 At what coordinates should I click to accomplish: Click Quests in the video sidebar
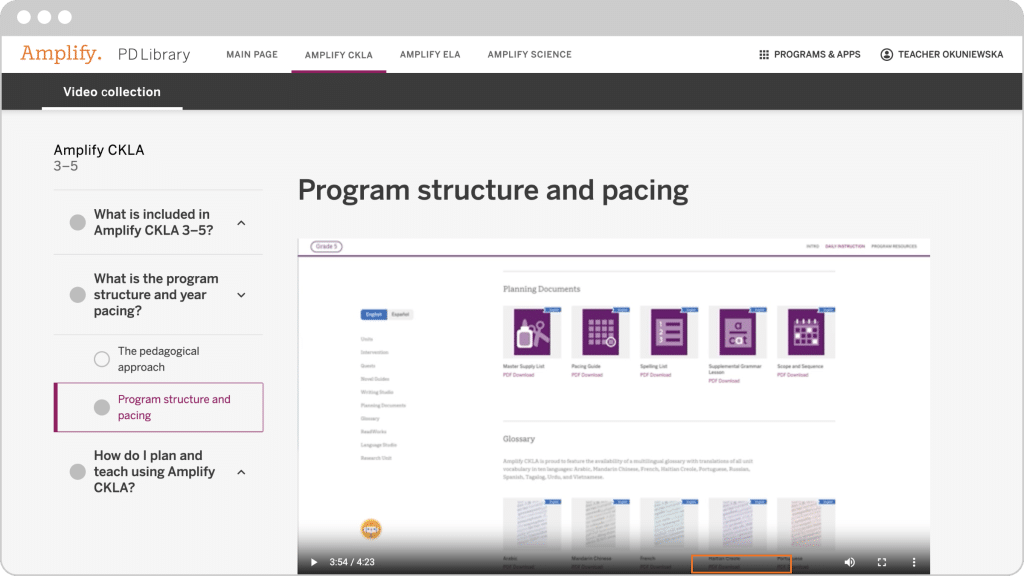coord(368,366)
